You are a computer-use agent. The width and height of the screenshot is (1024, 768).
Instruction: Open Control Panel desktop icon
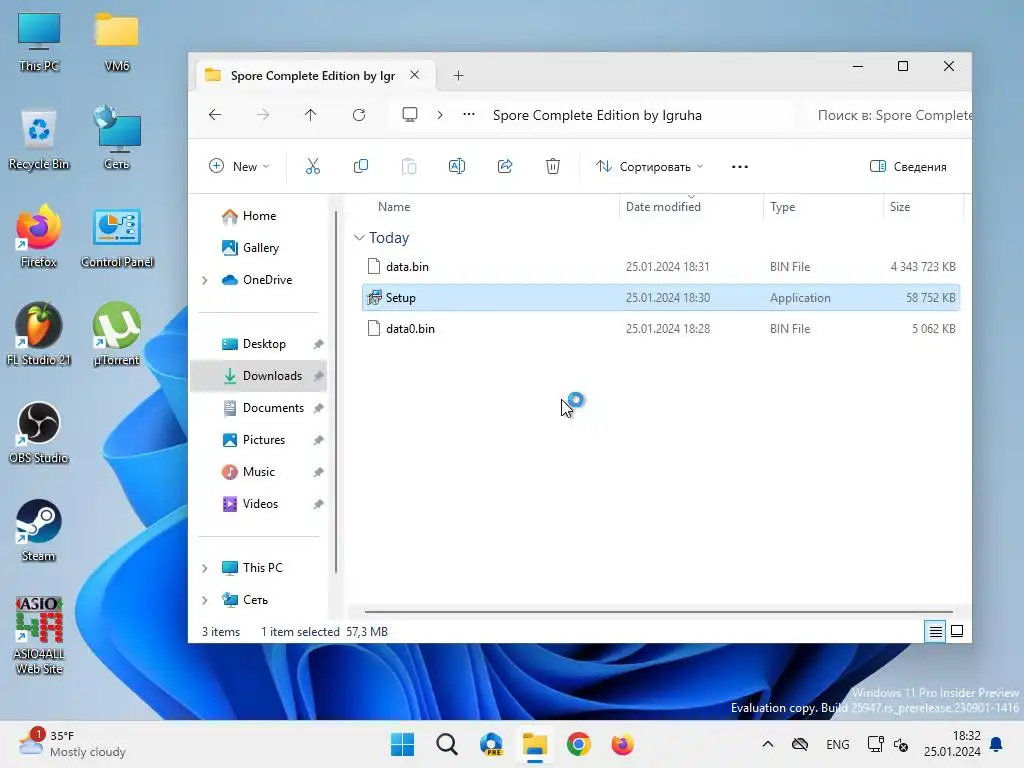pyautogui.click(x=117, y=238)
